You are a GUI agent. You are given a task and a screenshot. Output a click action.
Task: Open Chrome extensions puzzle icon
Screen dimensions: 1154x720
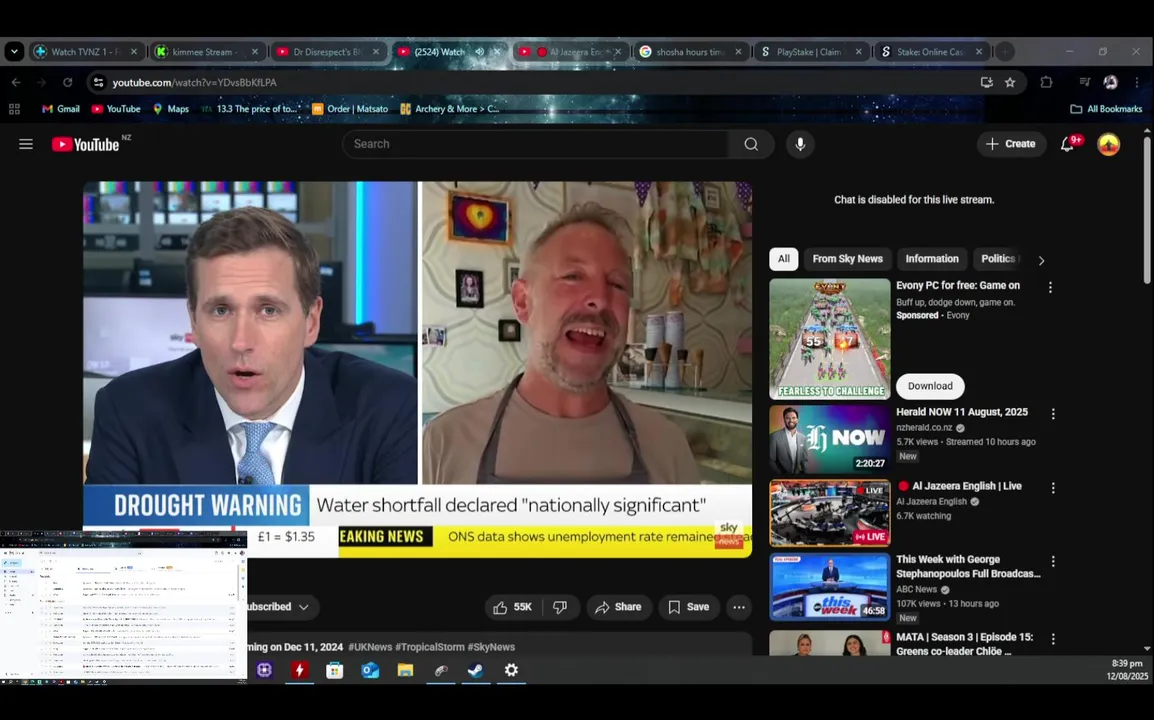(x=1046, y=82)
